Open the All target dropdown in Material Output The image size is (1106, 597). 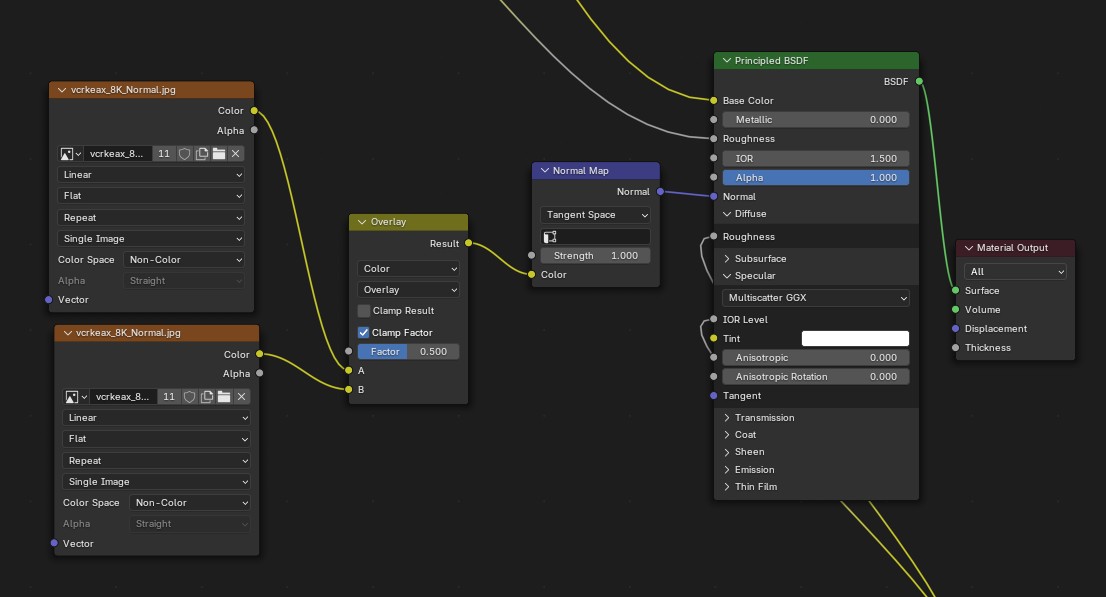[1015, 272]
